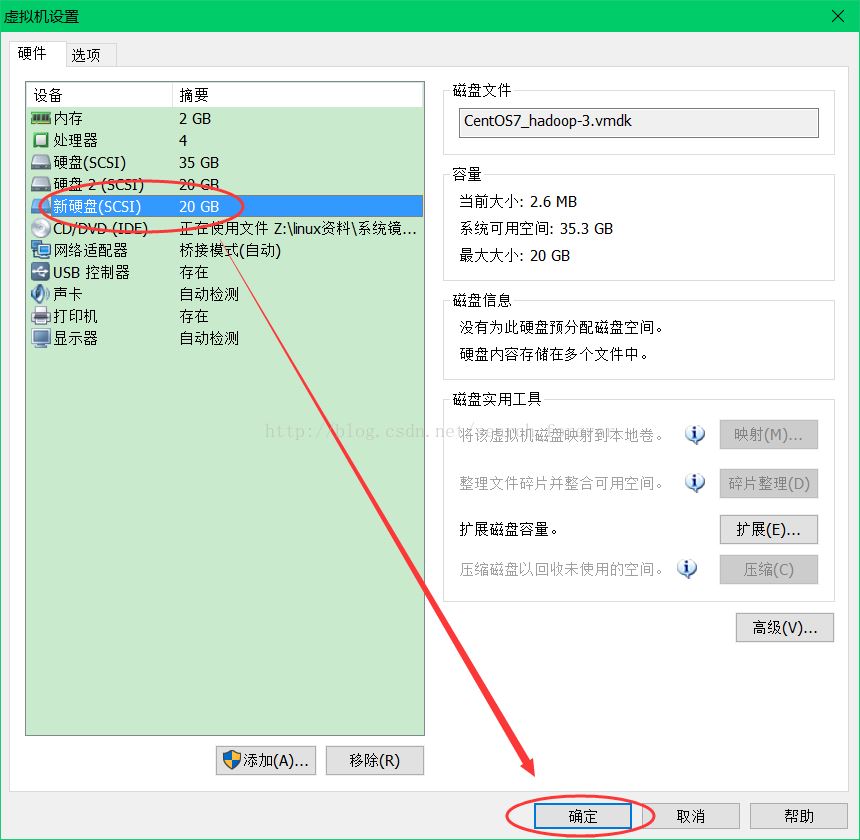Image resolution: width=860 pixels, height=840 pixels.
Task: Click the printer (打印机) icon
Action: tap(41, 317)
